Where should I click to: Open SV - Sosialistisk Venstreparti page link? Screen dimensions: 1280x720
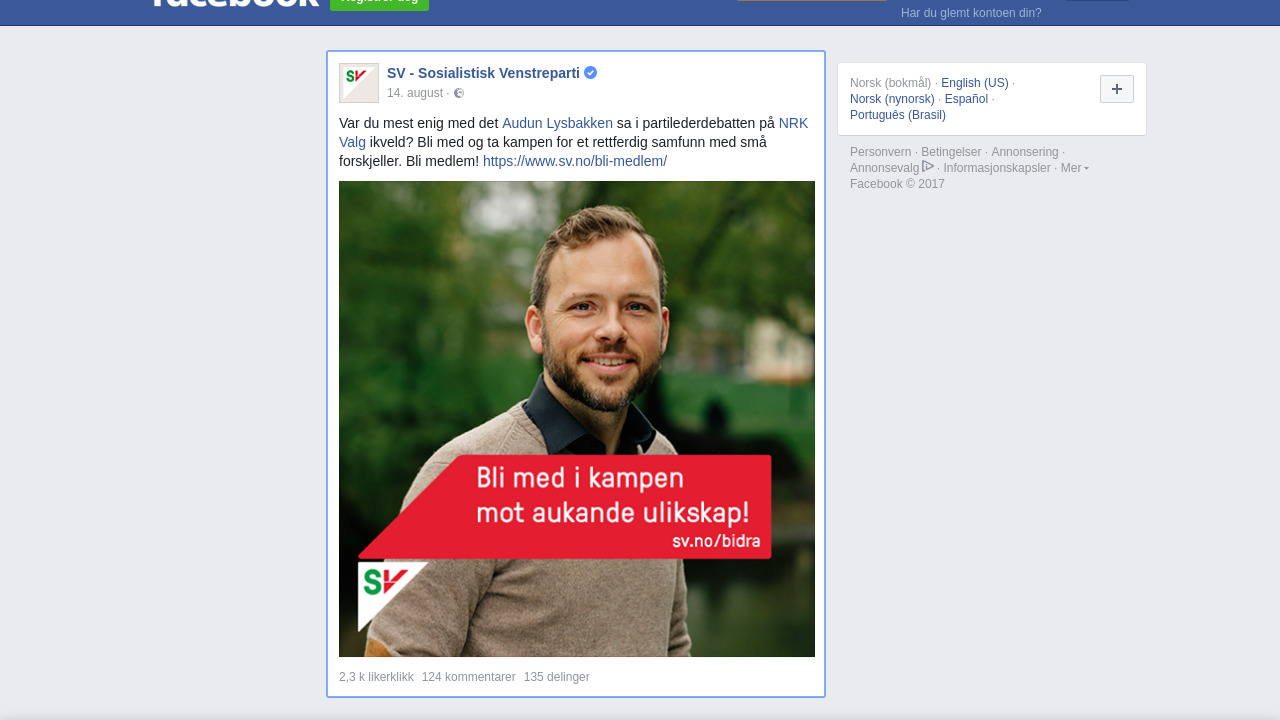click(x=483, y=73)
